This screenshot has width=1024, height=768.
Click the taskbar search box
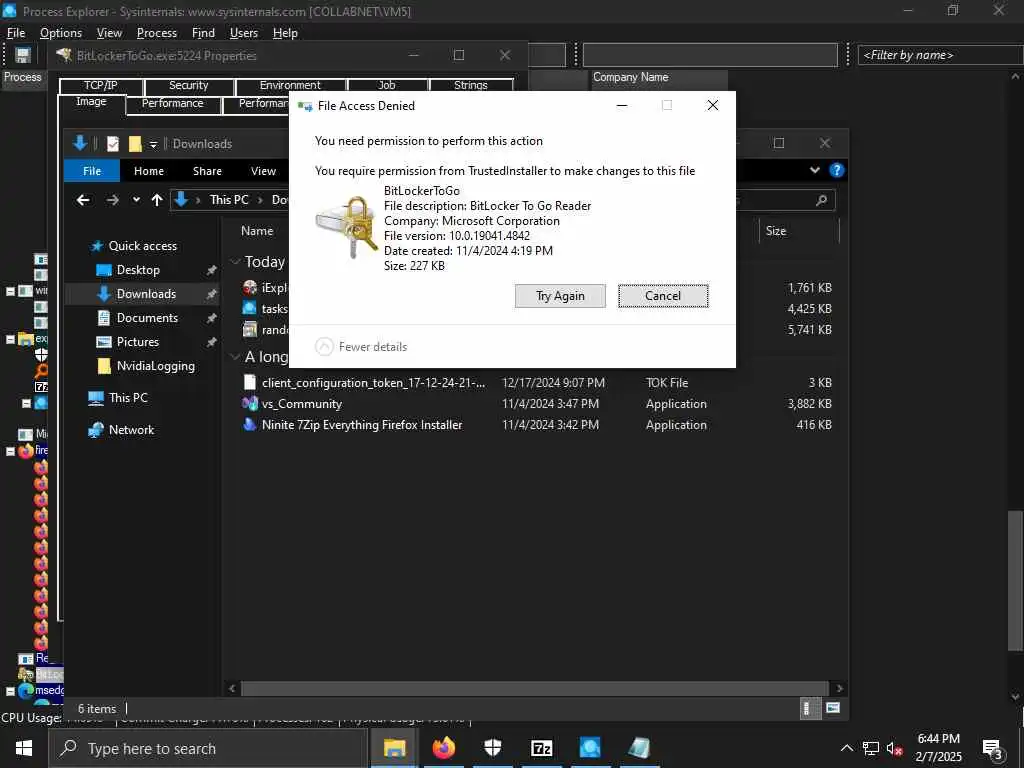[x=209, y=748]
